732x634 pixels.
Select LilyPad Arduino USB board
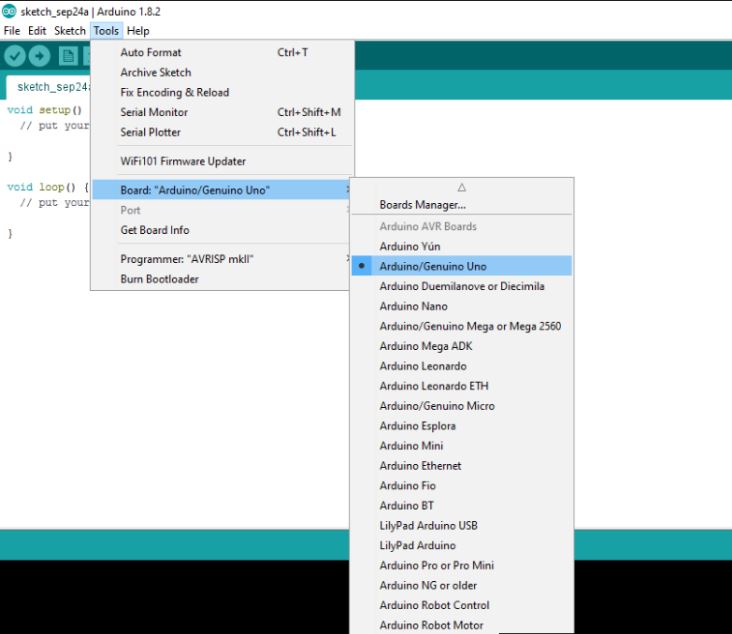pos(461,526)
